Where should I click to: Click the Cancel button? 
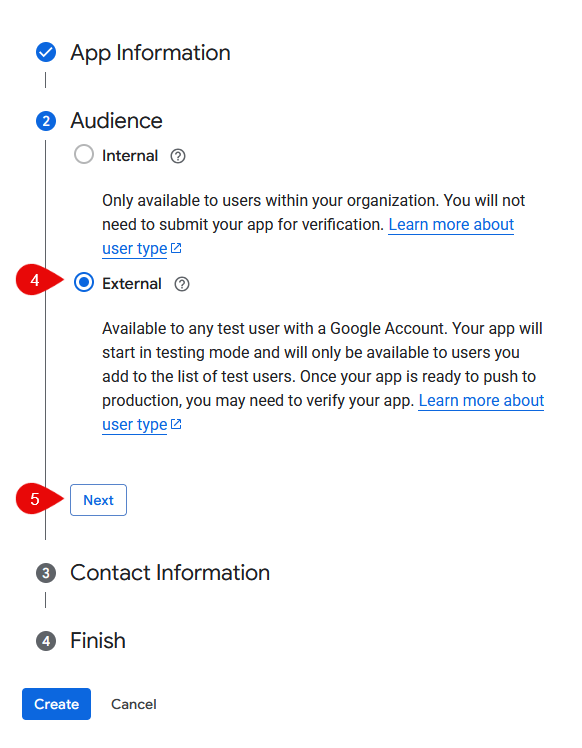(x=134, y=704)
